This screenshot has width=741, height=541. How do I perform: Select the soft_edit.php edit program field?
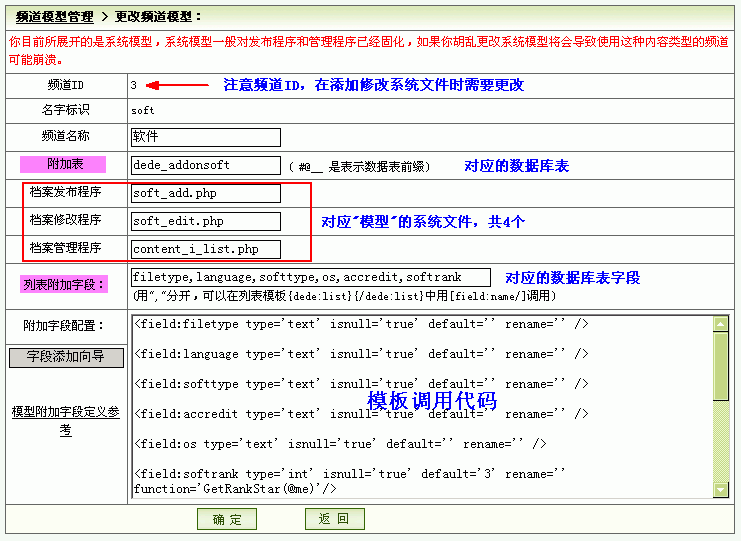[x=206, y=221]
